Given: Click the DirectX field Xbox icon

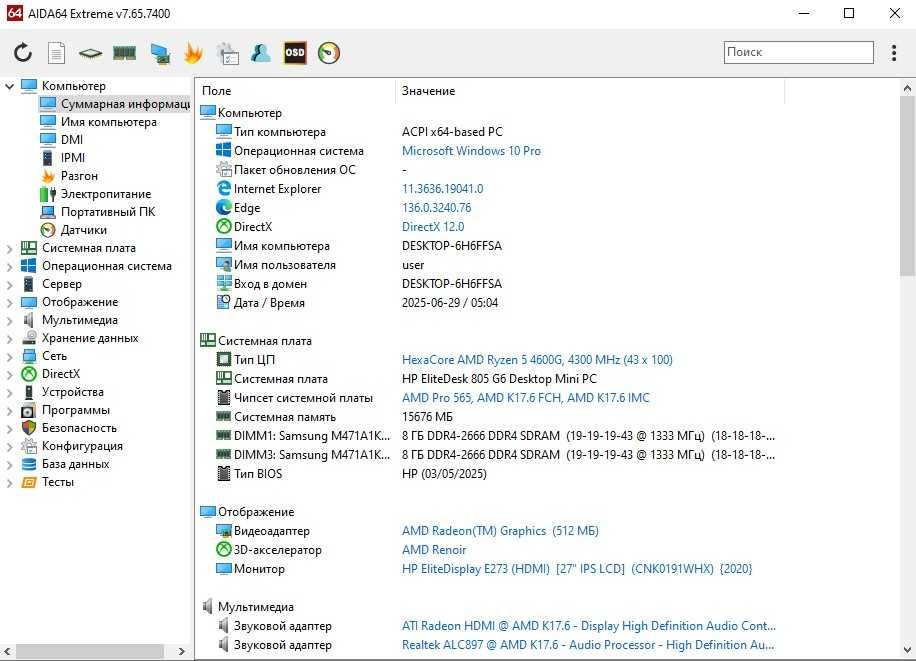Looking at the screenshot, I should (223, 226).
